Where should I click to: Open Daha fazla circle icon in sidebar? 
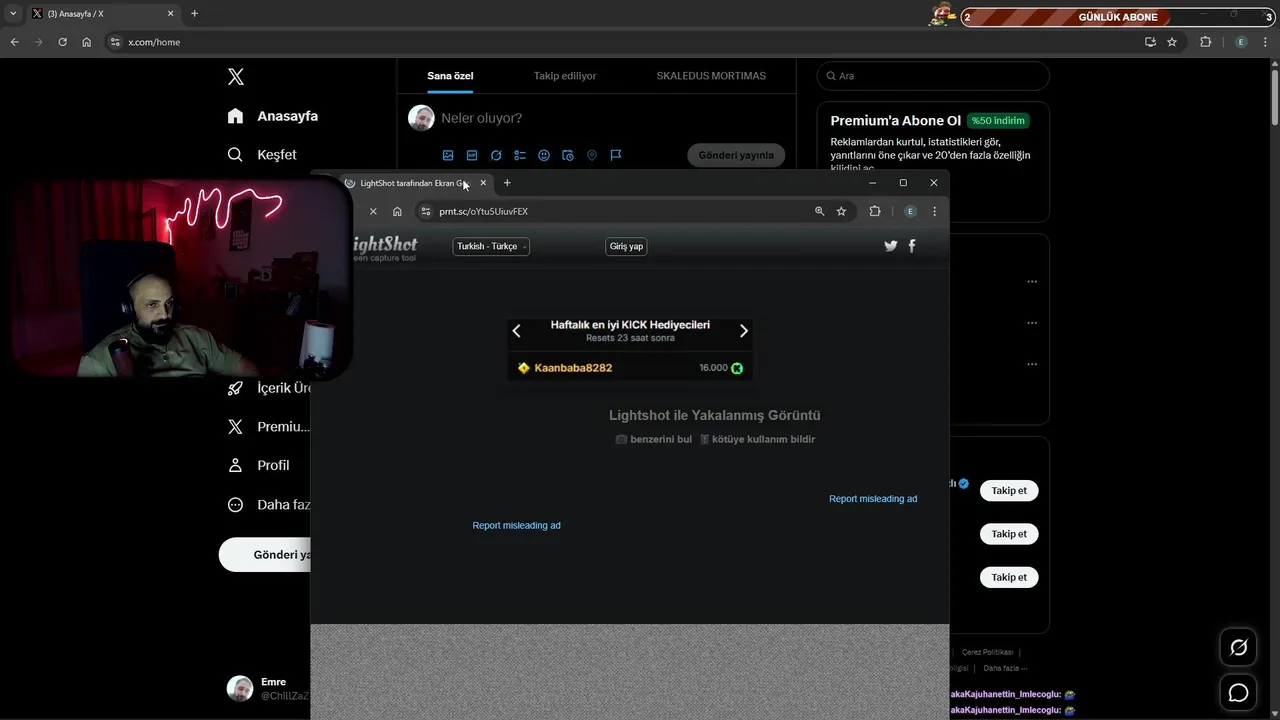tap(235, 505)
